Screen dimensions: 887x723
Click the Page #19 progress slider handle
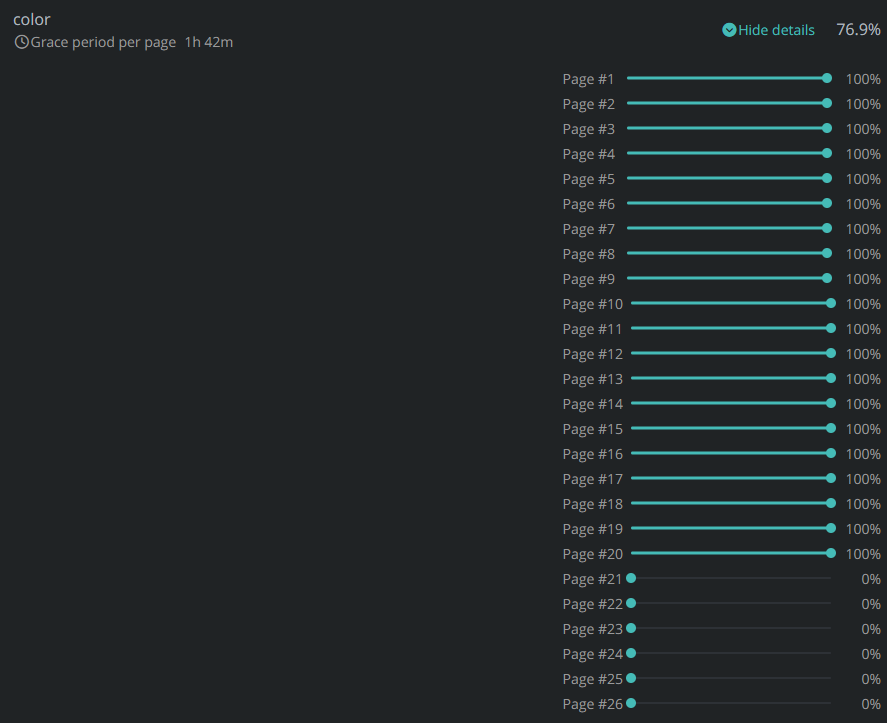click(x=830, y=528)
